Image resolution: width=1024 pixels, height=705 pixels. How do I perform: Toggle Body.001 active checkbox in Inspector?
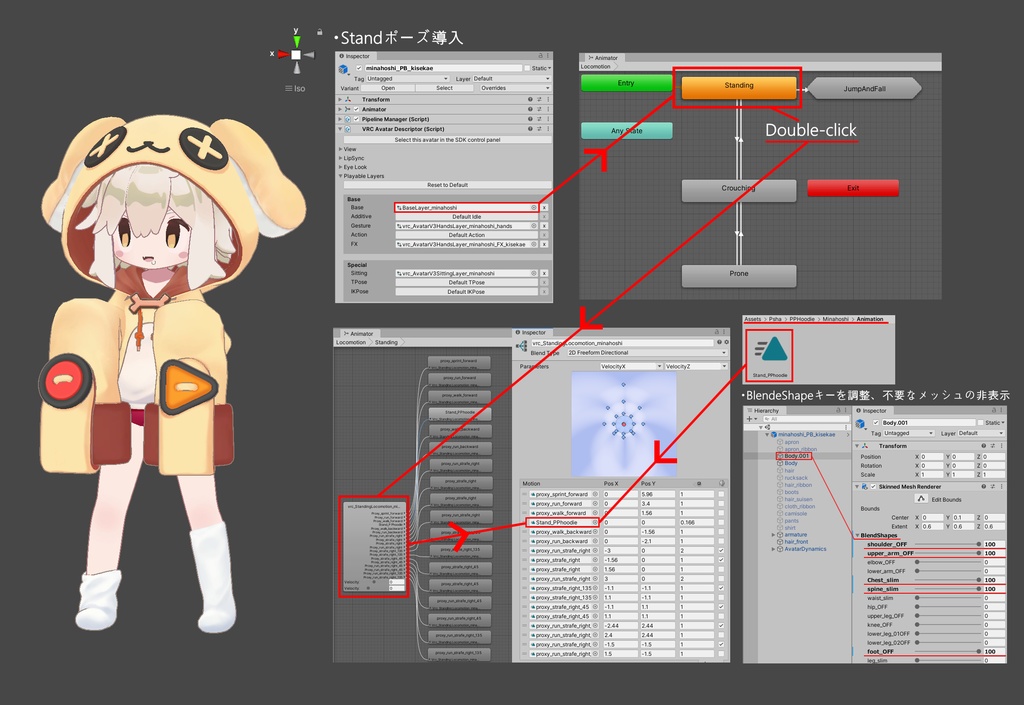pyautogui.click(x=876, y=423)
